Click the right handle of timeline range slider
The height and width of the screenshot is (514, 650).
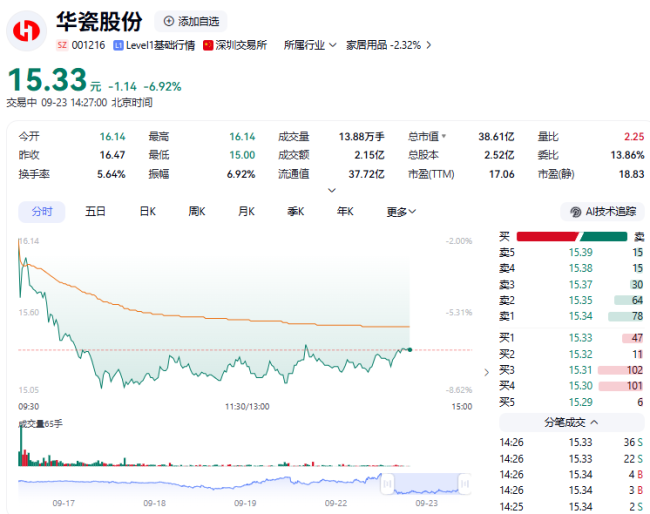[467, 484]
